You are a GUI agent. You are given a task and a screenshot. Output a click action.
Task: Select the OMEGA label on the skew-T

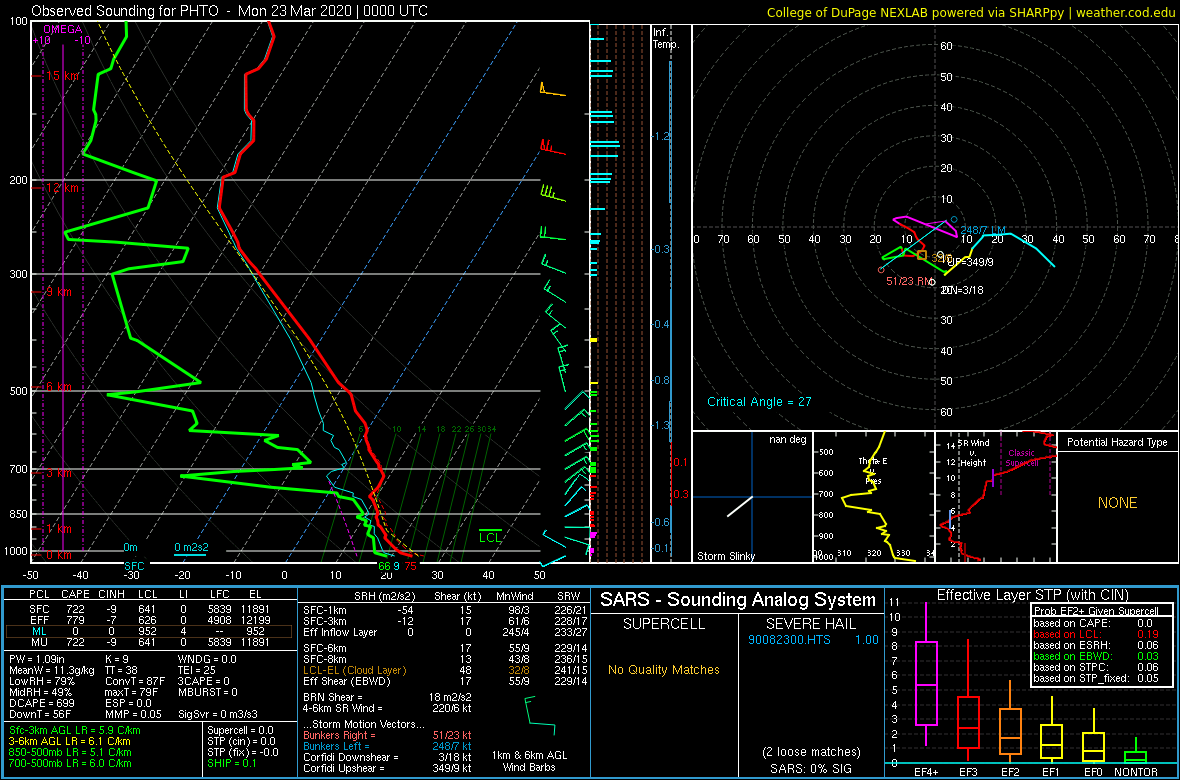click(62, 29)
